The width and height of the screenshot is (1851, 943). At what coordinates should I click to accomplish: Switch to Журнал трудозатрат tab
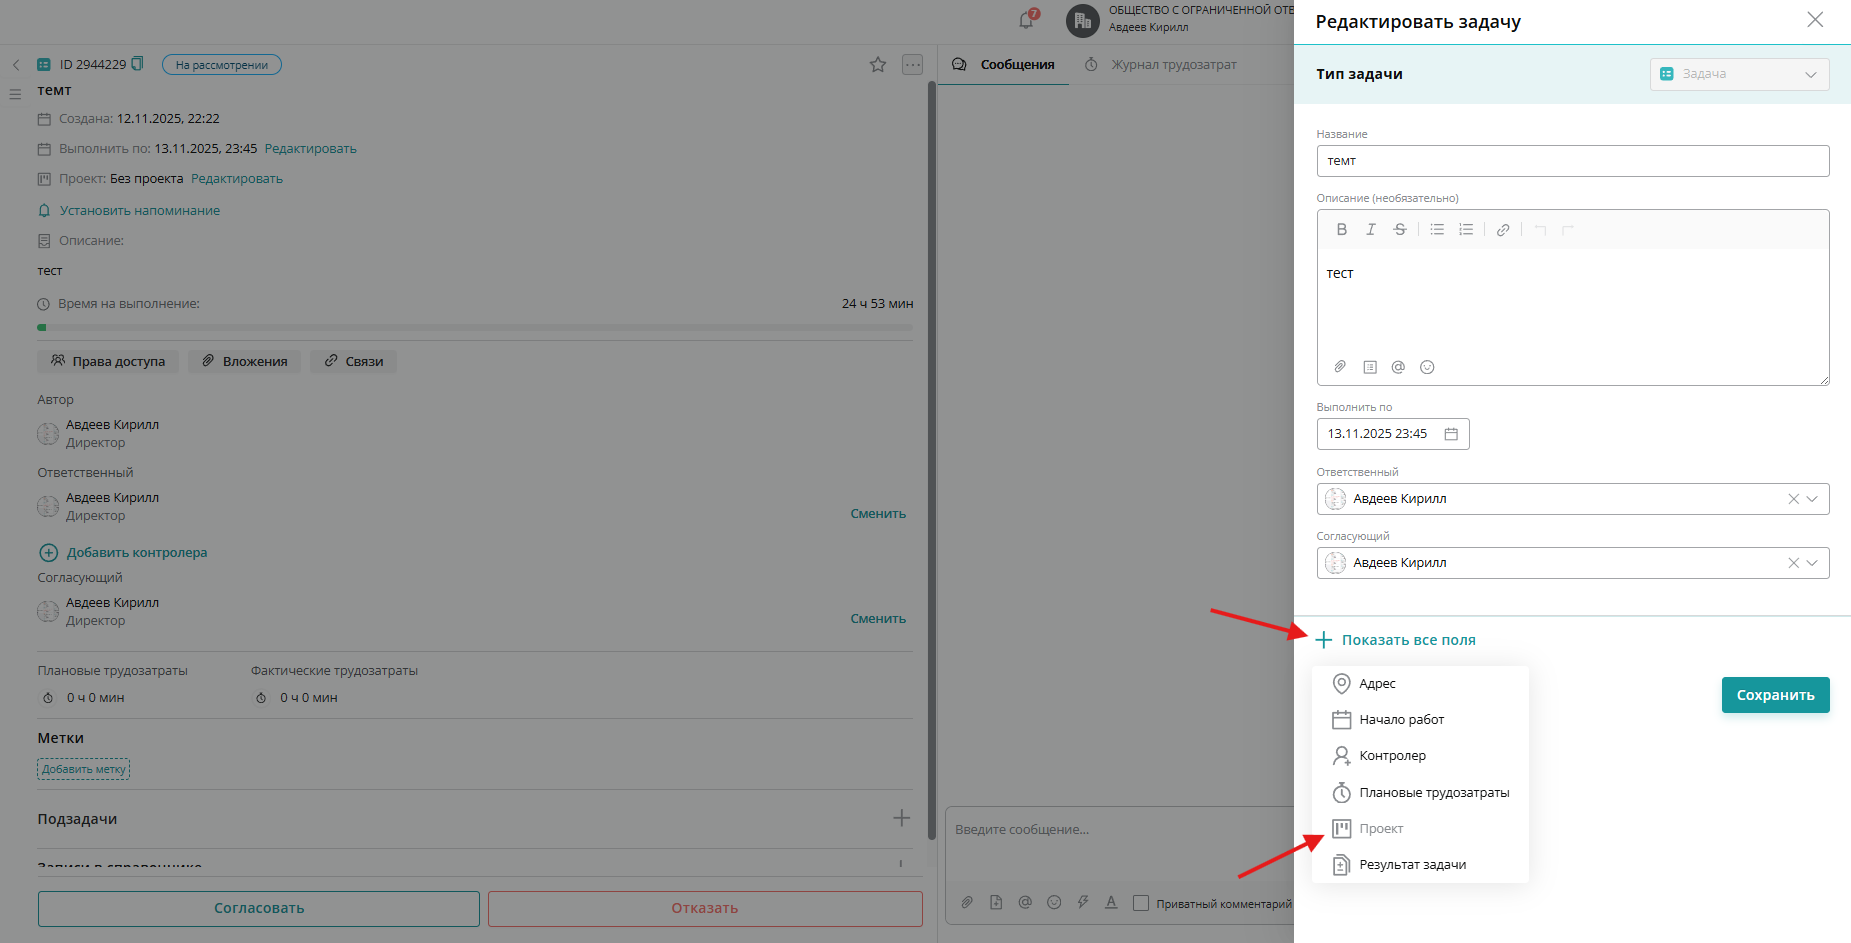(1161, 65)
